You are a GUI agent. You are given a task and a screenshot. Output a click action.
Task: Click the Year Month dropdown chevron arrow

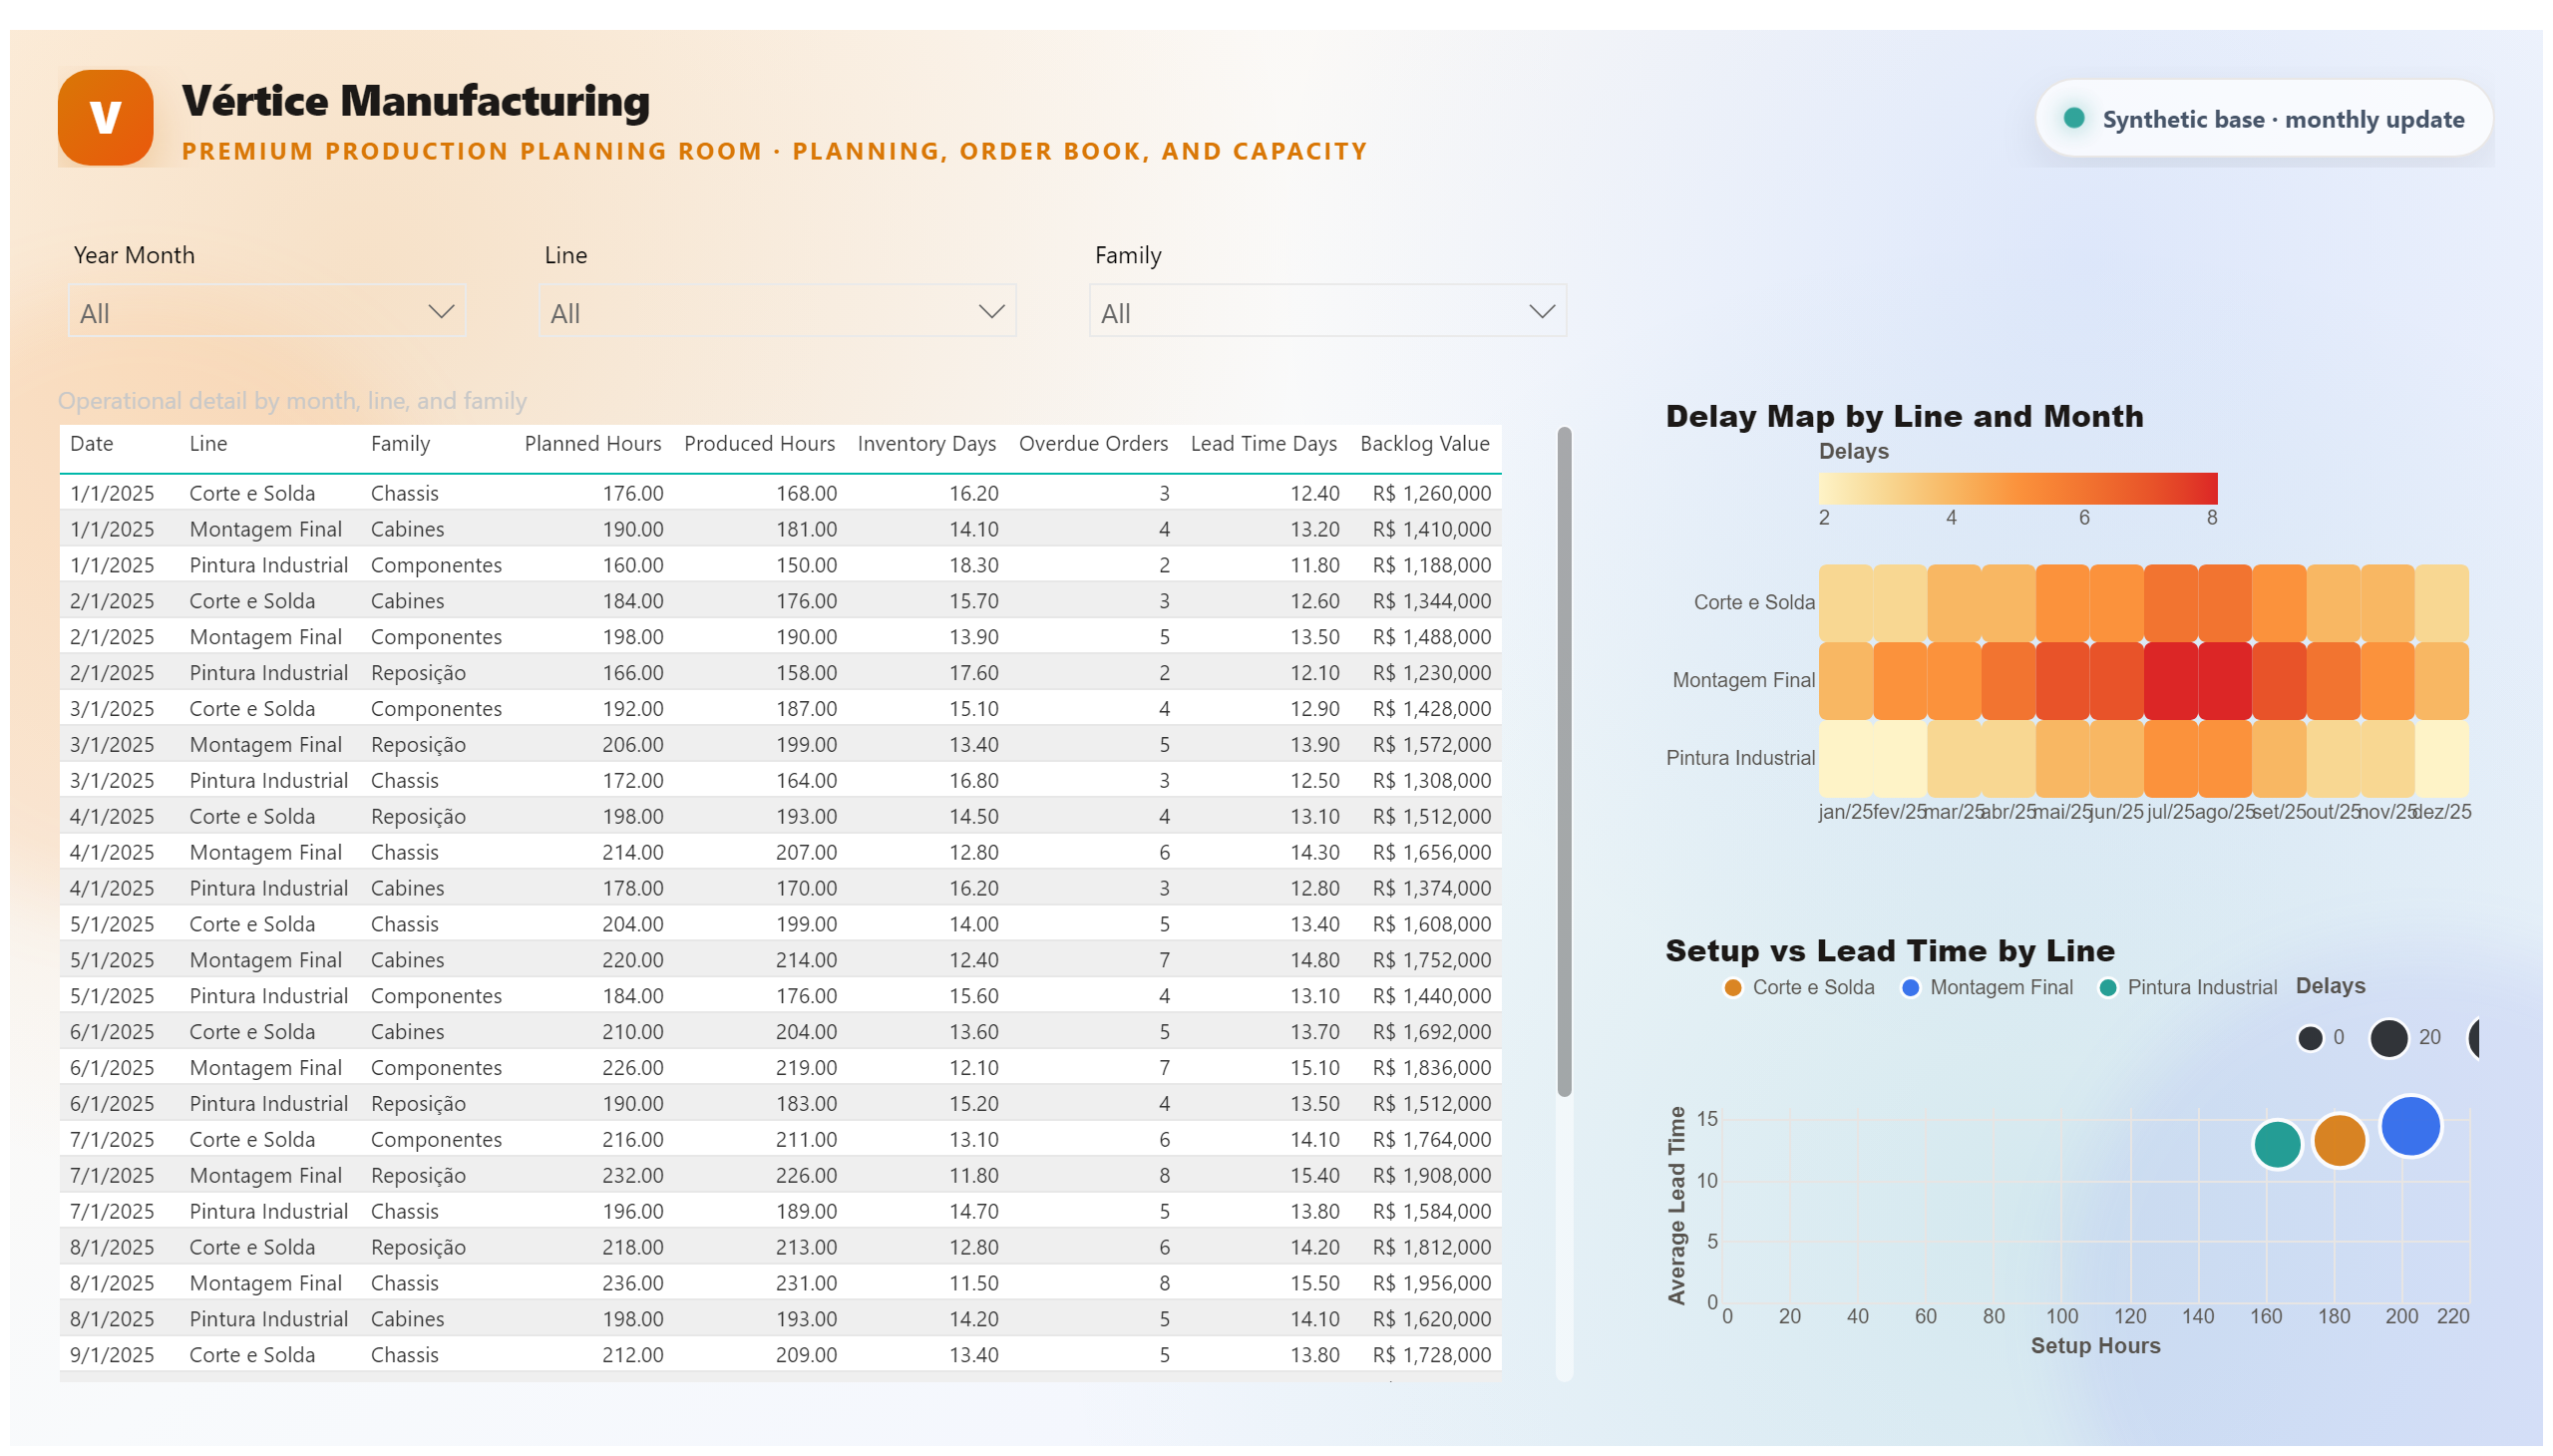pos(441,312)
